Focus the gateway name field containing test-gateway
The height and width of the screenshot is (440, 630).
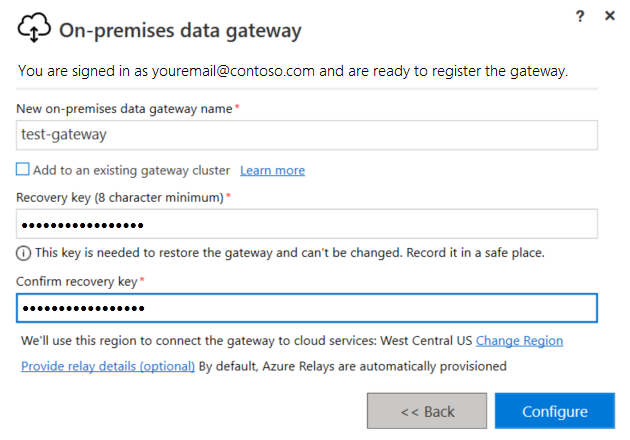click(307, 135)
